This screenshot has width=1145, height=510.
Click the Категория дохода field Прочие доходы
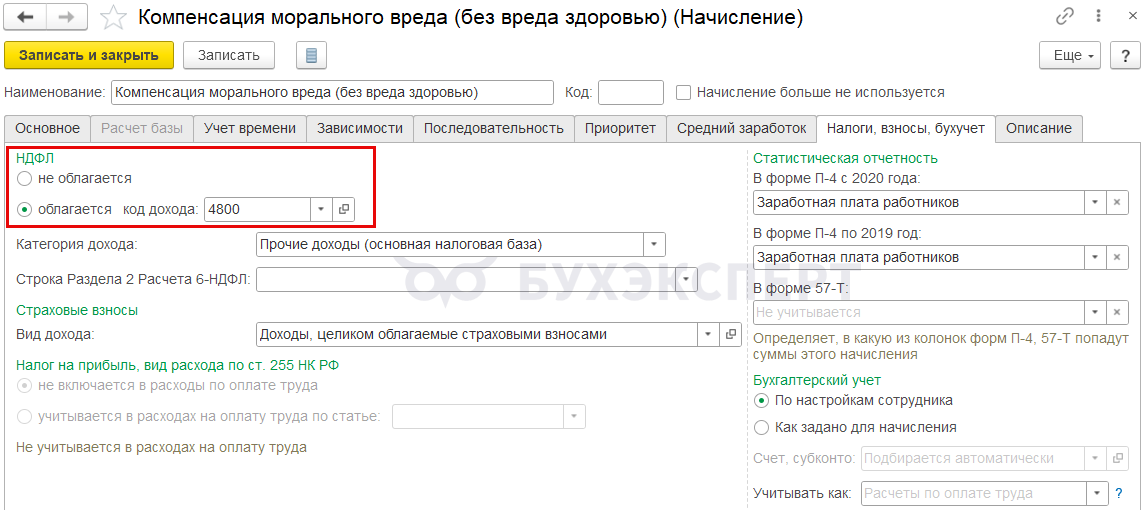(x=450, y=243)
